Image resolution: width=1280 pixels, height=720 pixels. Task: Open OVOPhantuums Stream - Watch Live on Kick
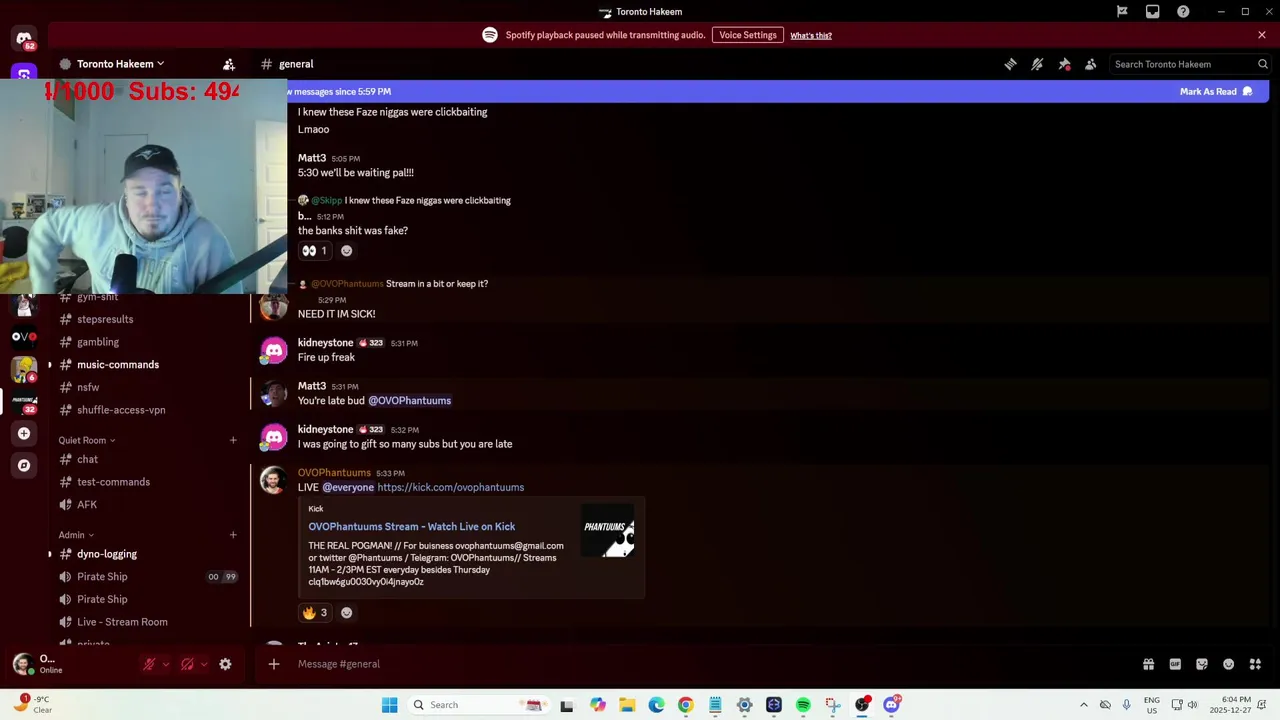pos(412,527)
